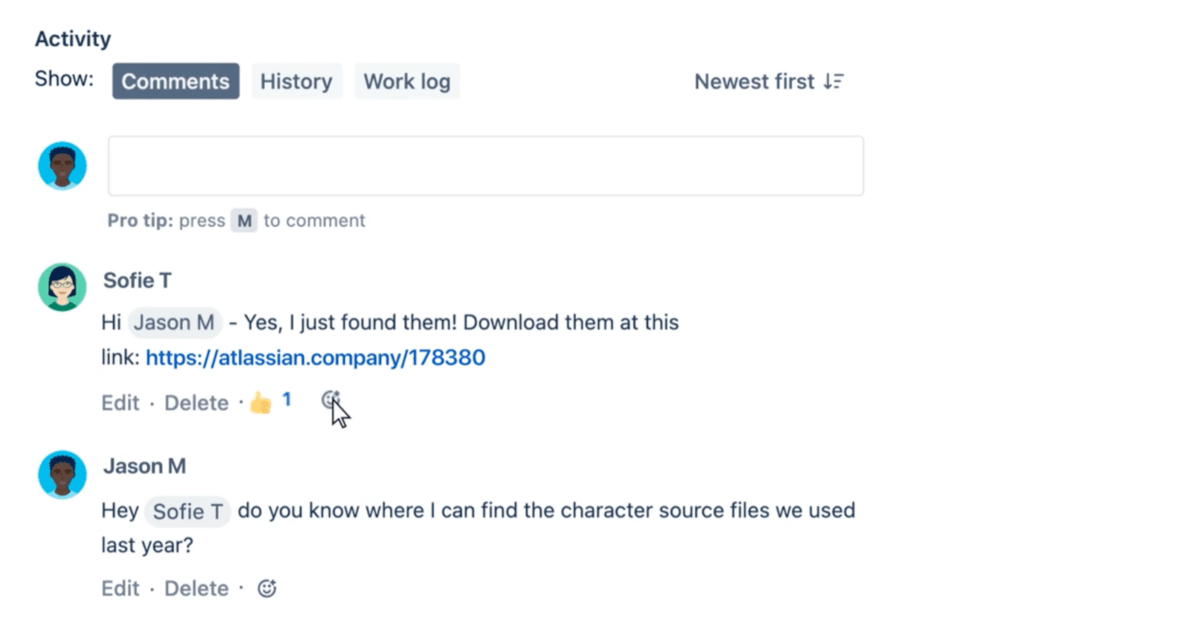The image size is (1200, 629).
Task: Click the Sofie T mention in Jason's comment
Action: 188,511
